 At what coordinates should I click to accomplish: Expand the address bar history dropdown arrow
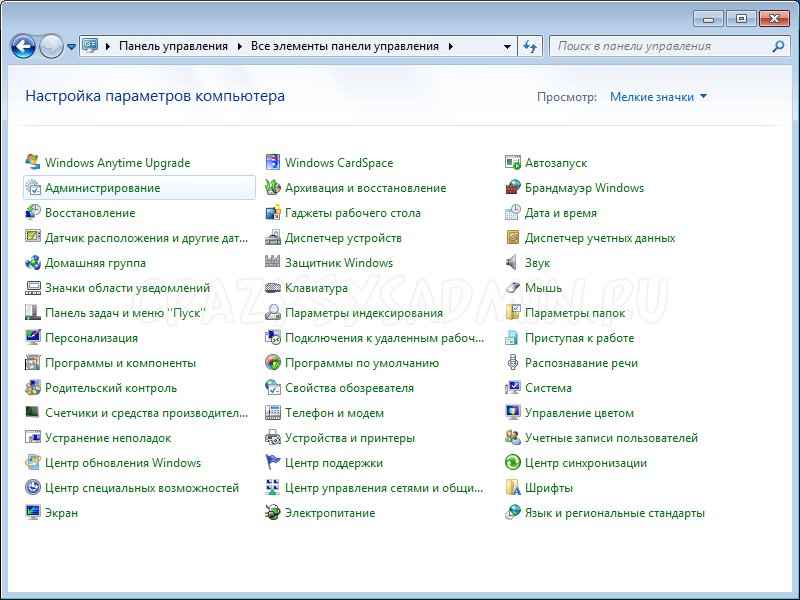tap(508, 46)
